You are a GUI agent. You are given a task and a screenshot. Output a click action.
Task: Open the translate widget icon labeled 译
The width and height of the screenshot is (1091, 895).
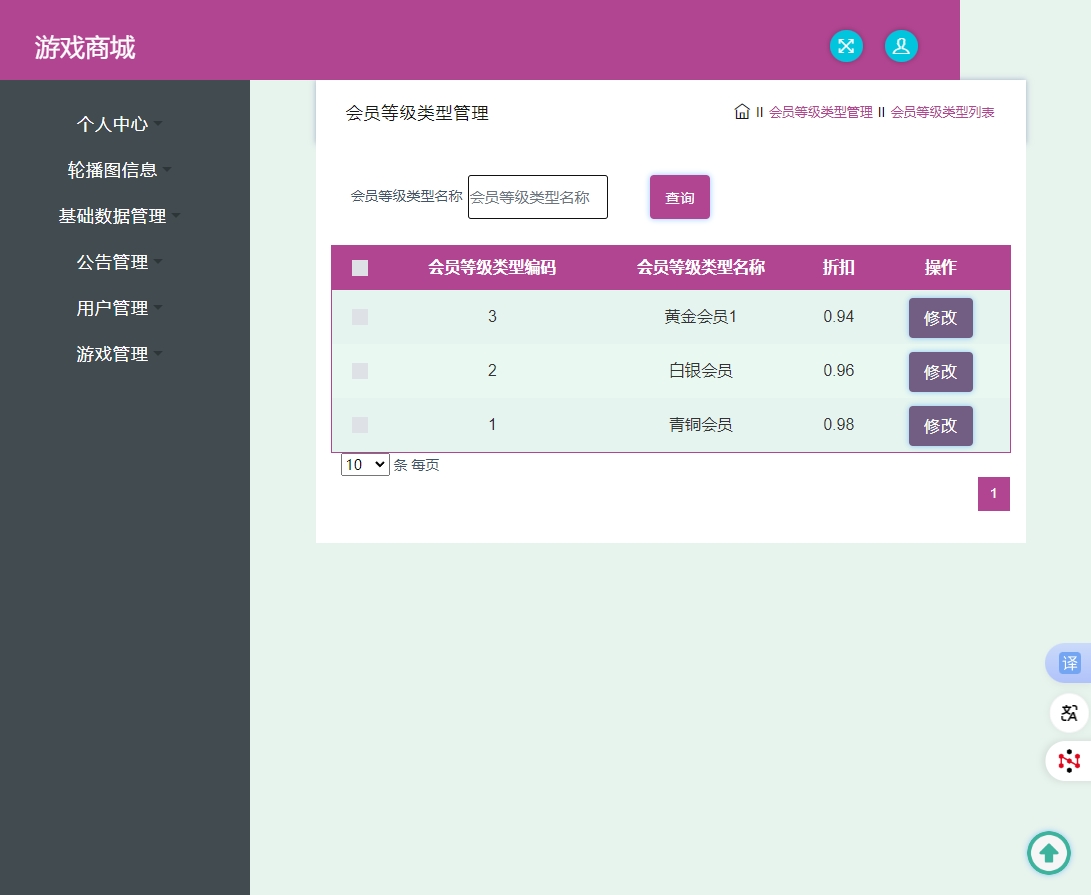pyautogui.click(x=1069, y=663)
